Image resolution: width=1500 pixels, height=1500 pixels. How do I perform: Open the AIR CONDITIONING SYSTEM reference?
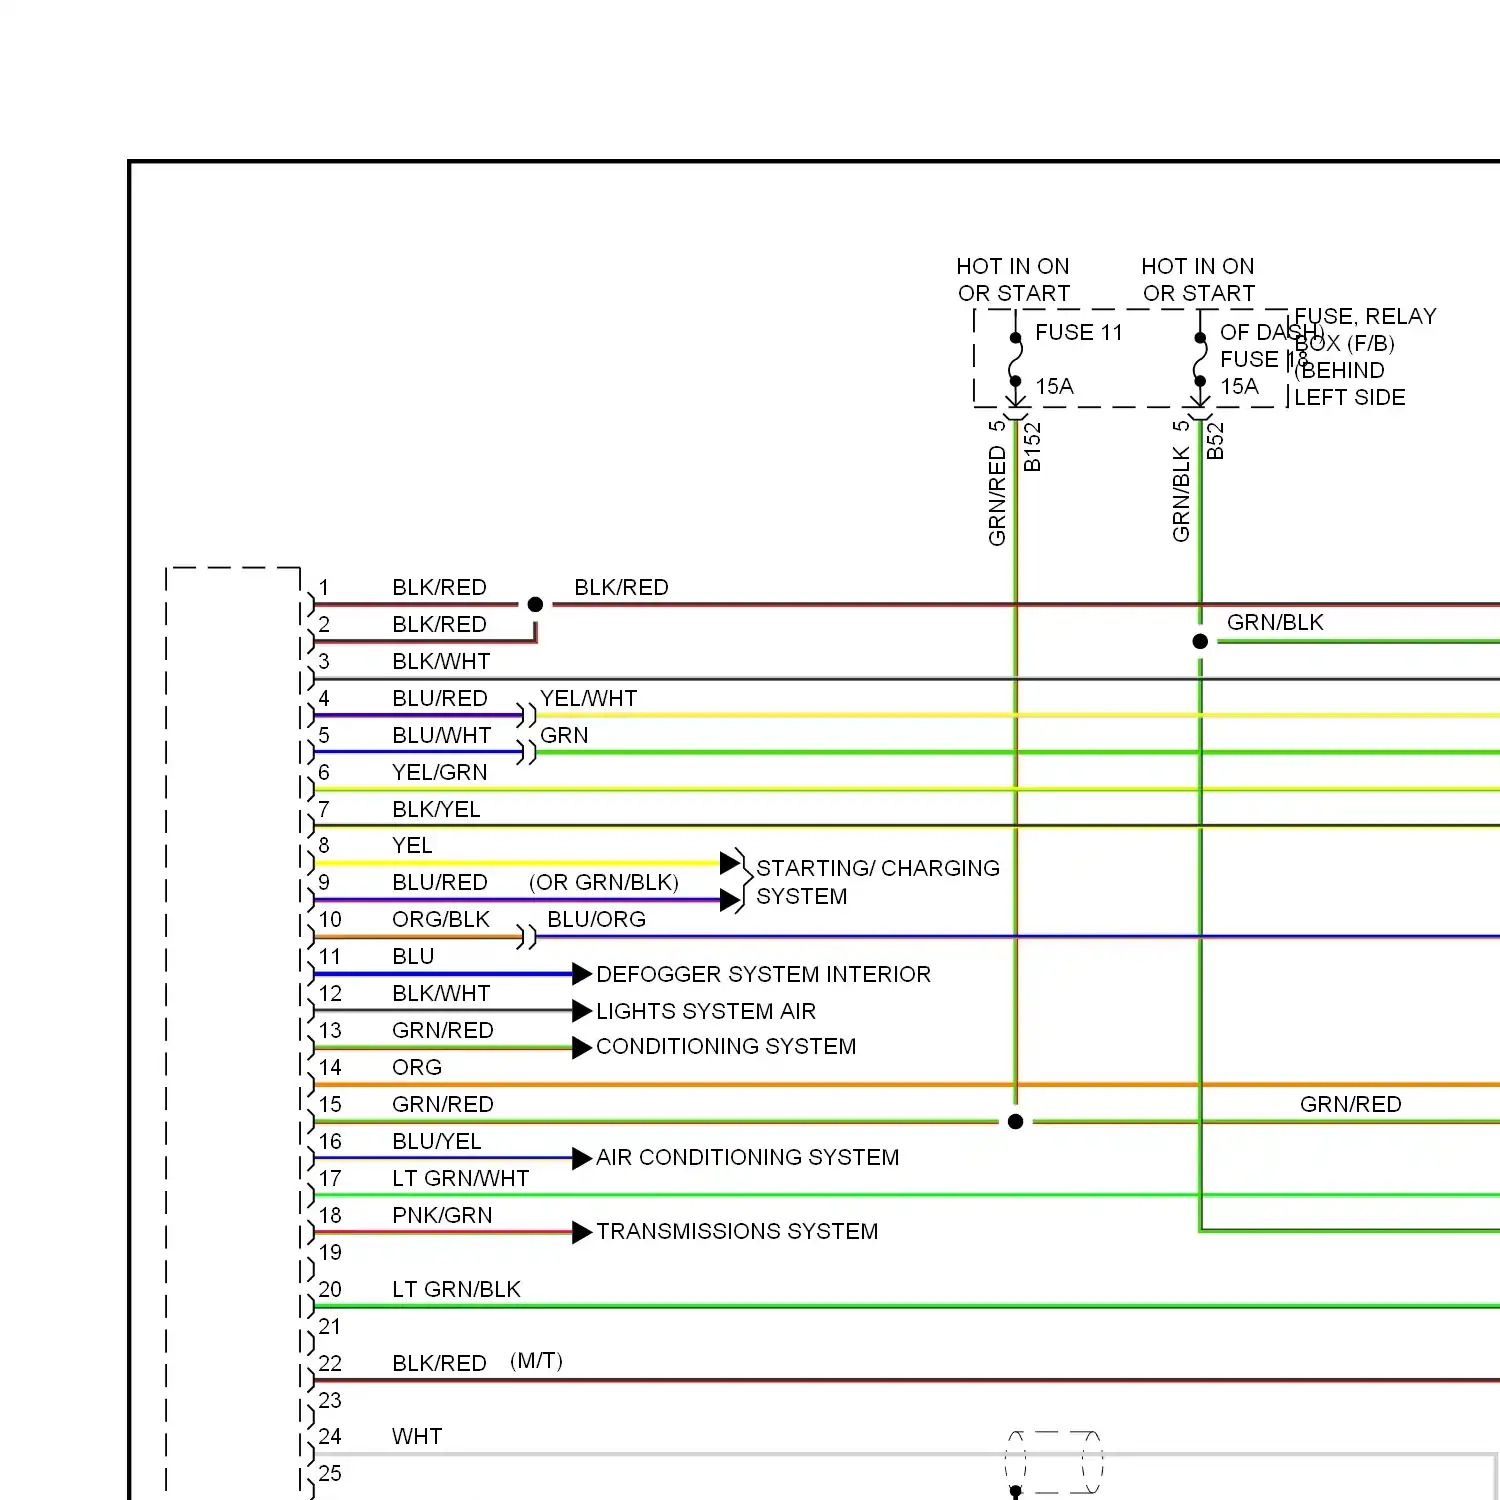747,1157
